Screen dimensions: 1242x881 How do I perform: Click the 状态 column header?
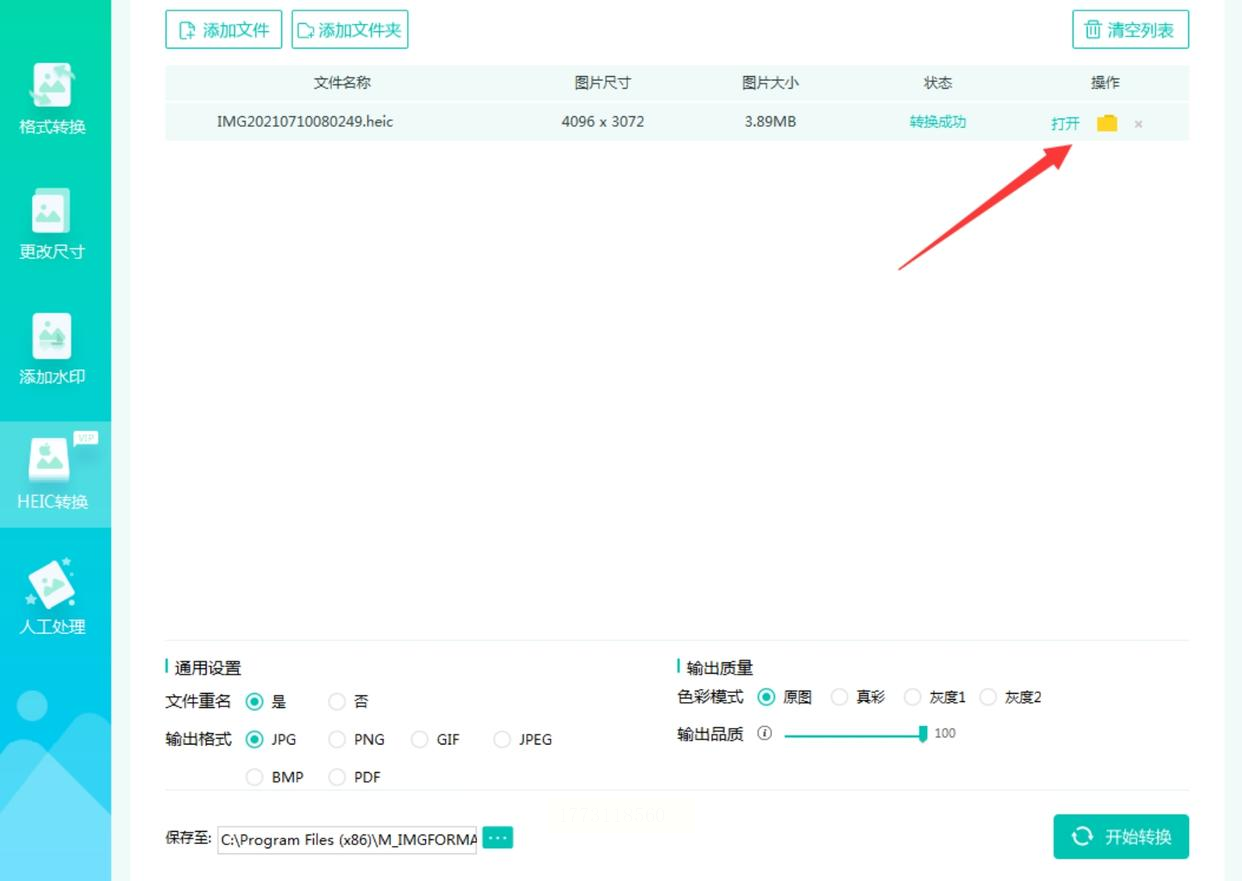[x=938, y=83]
